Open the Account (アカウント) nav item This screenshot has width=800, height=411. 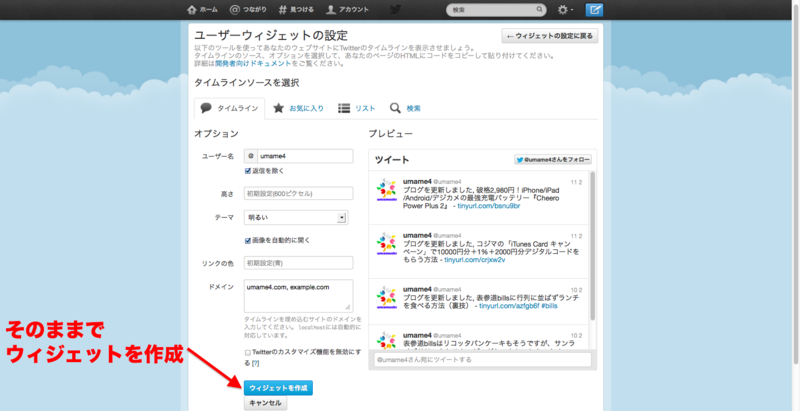(x=347, y=10)
